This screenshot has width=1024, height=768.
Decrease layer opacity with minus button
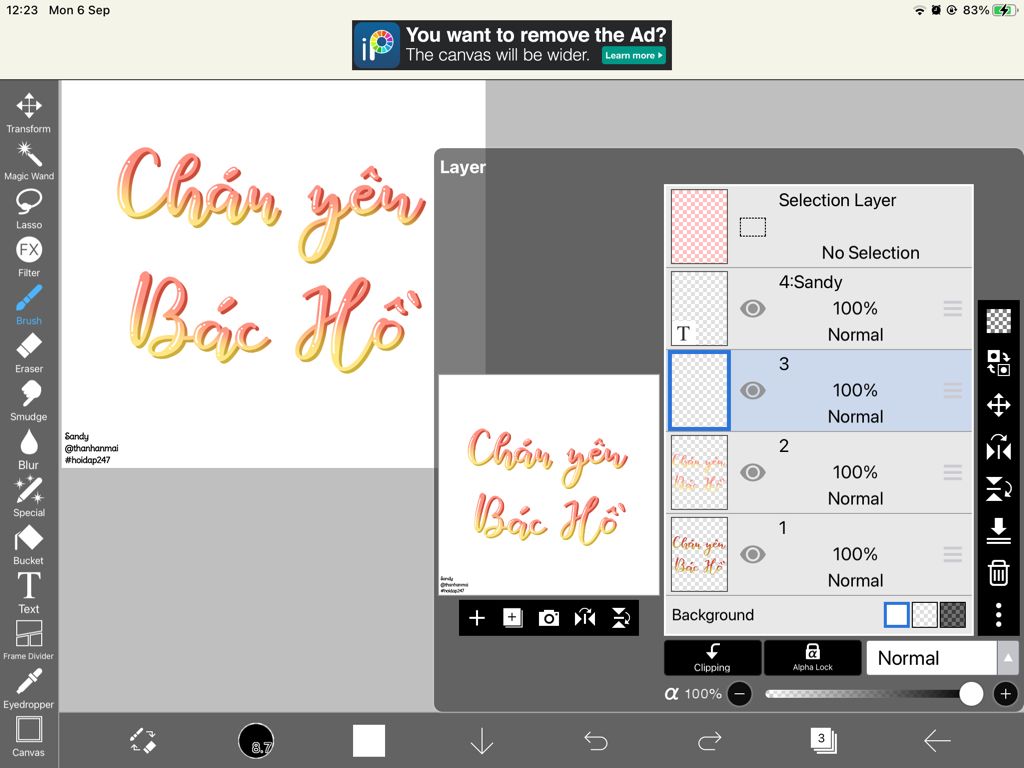tap(739, 694)
